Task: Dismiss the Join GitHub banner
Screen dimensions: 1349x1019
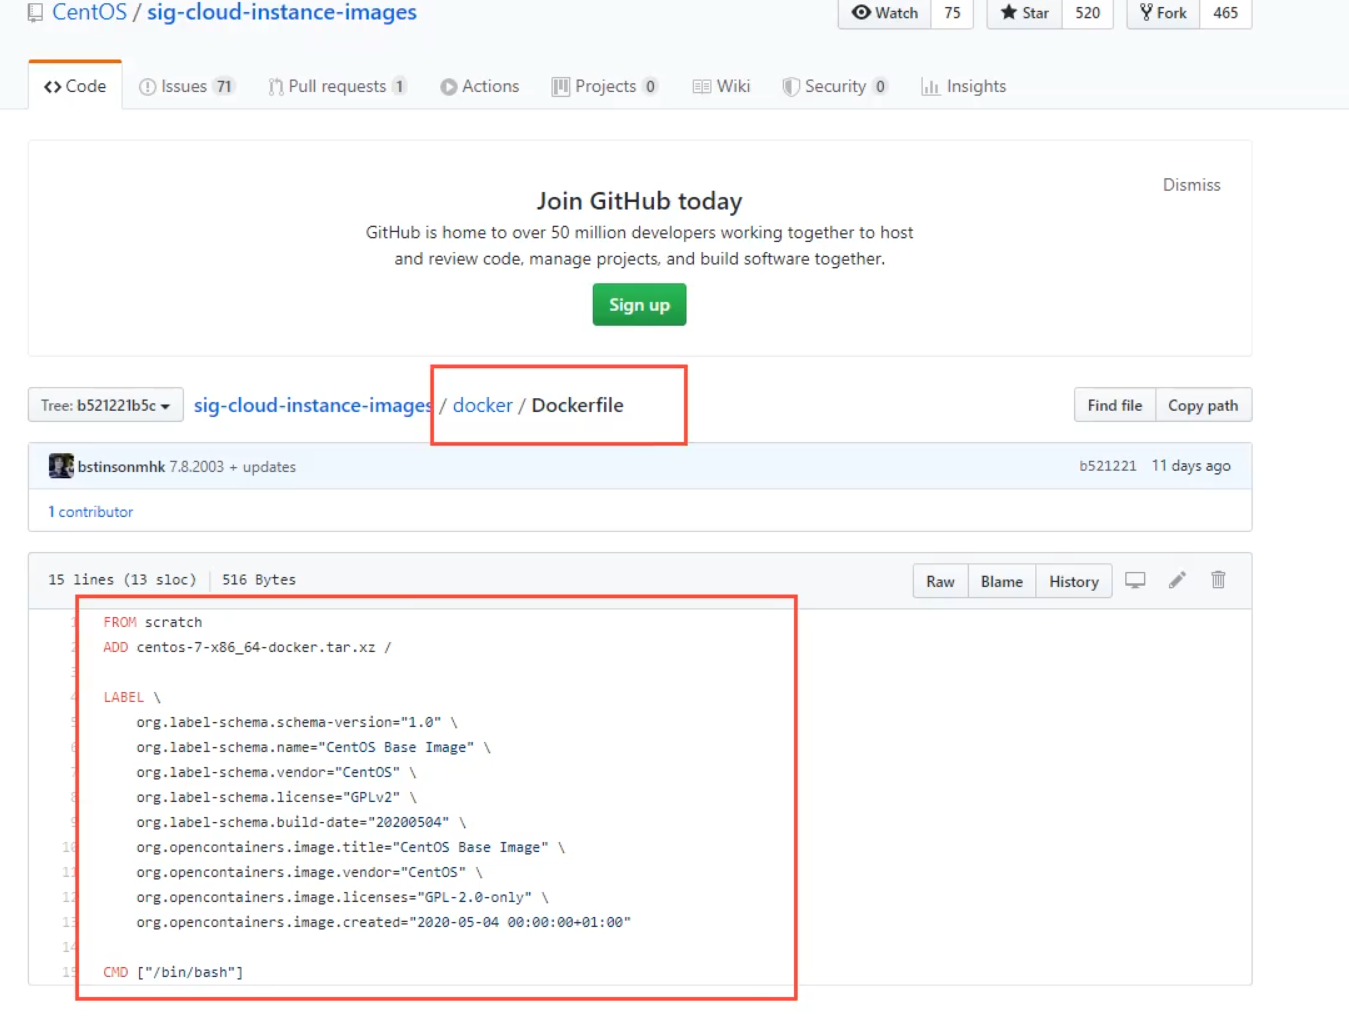Action: 1191,185
